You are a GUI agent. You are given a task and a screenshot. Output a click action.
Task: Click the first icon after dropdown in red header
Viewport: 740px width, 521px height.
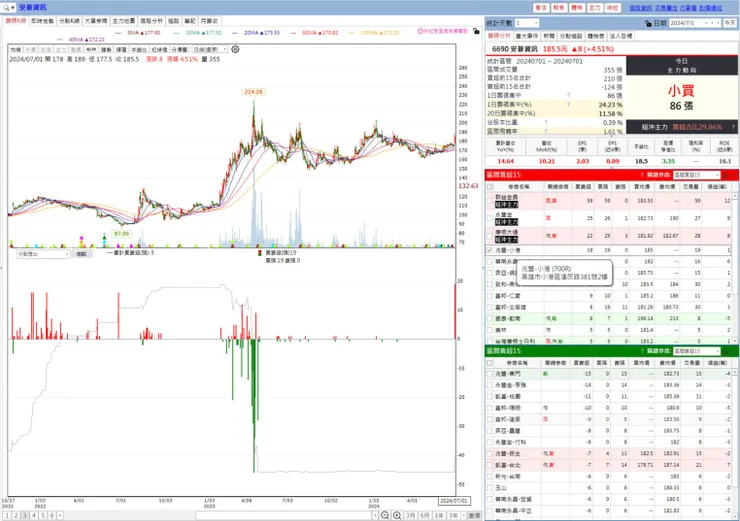point(726,175)
